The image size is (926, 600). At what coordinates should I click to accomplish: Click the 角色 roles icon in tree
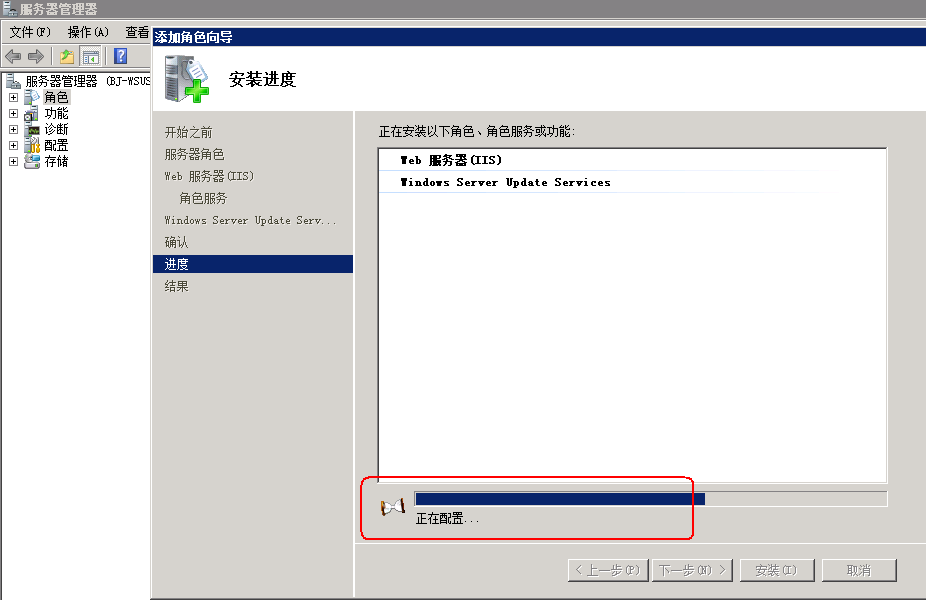[x=32, y=97]
